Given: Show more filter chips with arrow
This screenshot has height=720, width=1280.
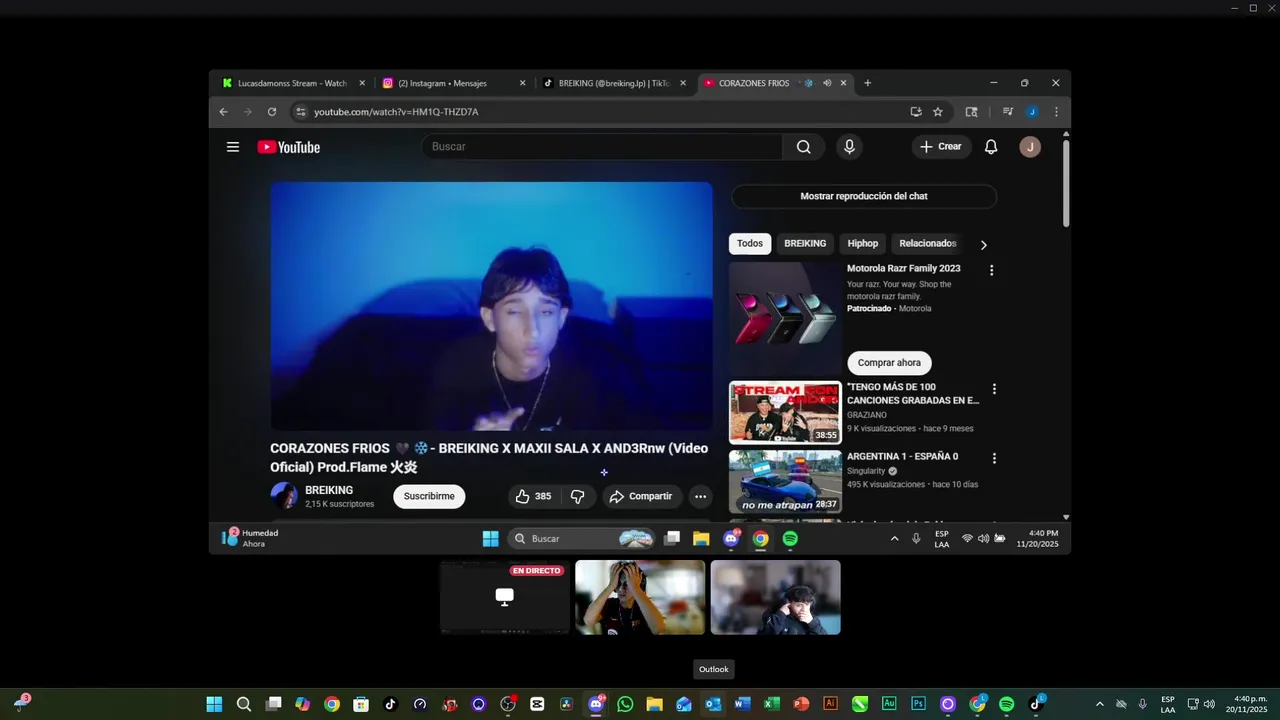Looking at the screenshot, I should [x=983, y=245].
